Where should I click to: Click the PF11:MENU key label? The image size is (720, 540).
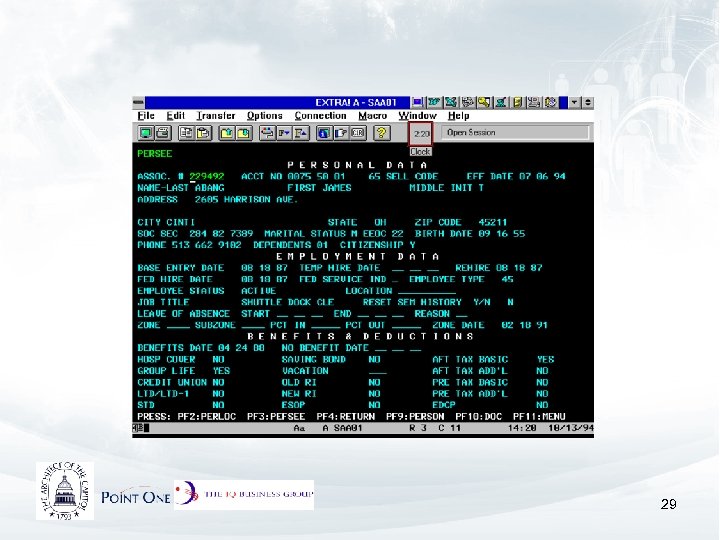tap(539, 417)
